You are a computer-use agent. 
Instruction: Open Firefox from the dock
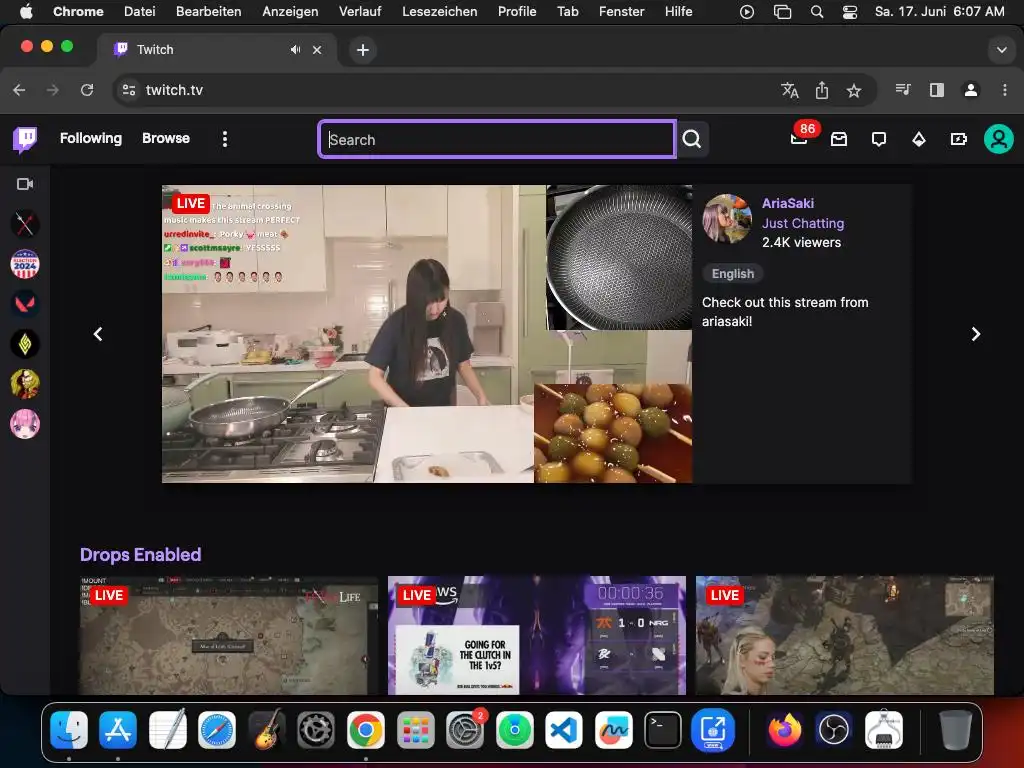(x=784, y=729)
